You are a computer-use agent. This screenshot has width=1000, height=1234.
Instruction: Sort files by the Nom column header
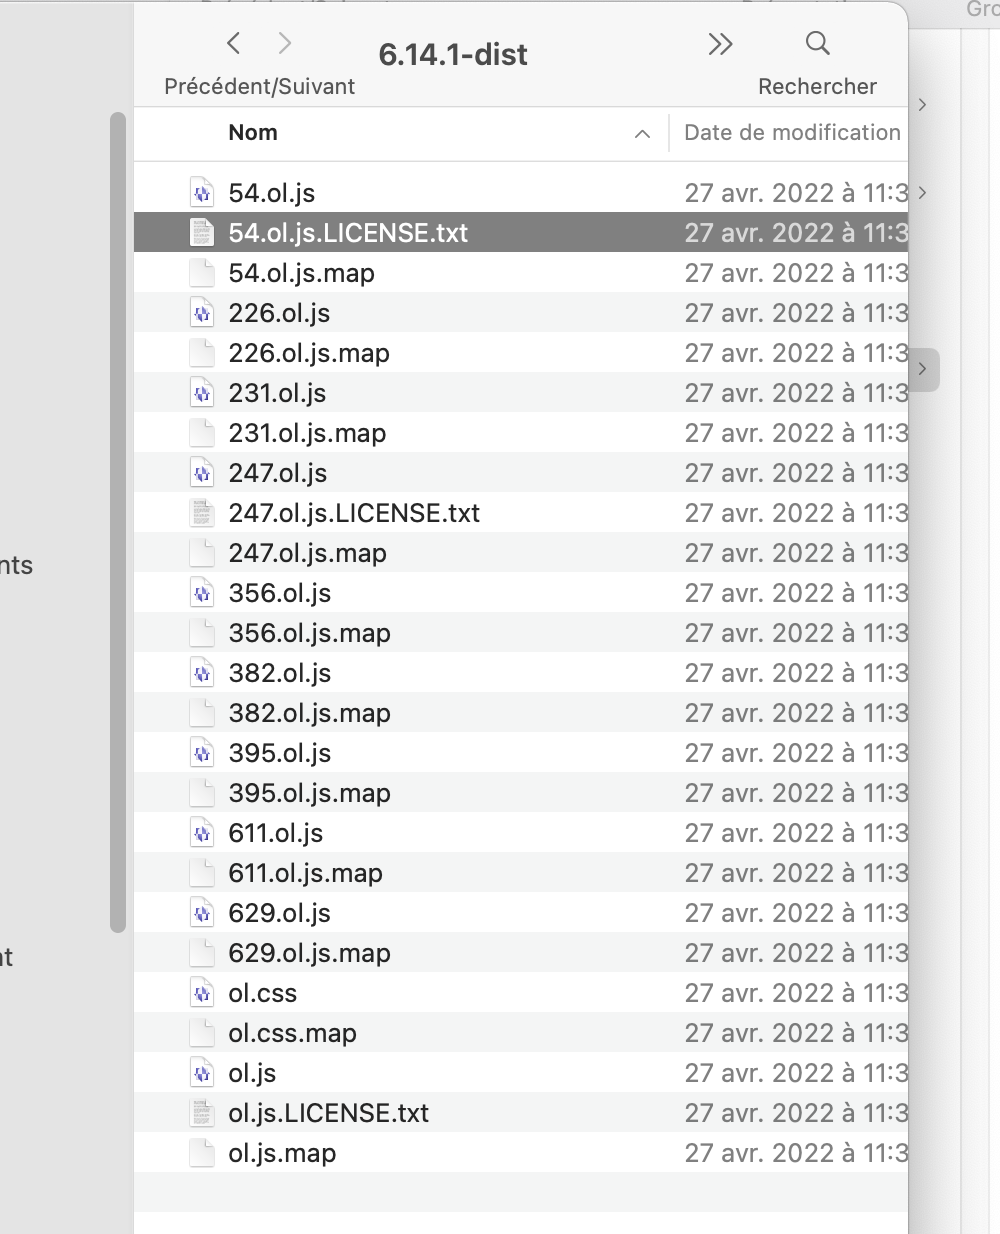tap(252, 133)
